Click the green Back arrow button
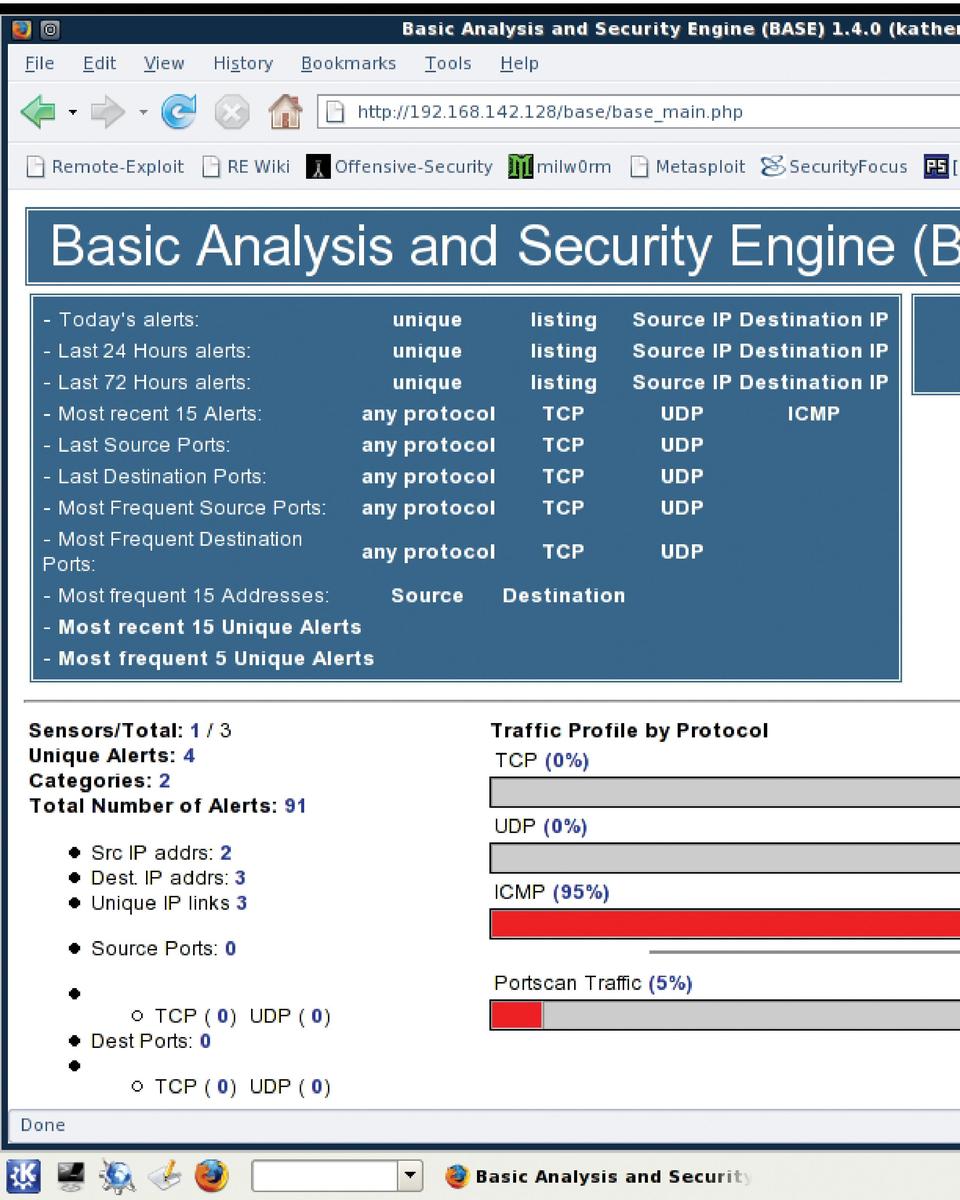The width and height of the screenshot is (960, 1200). coord(37,112)
